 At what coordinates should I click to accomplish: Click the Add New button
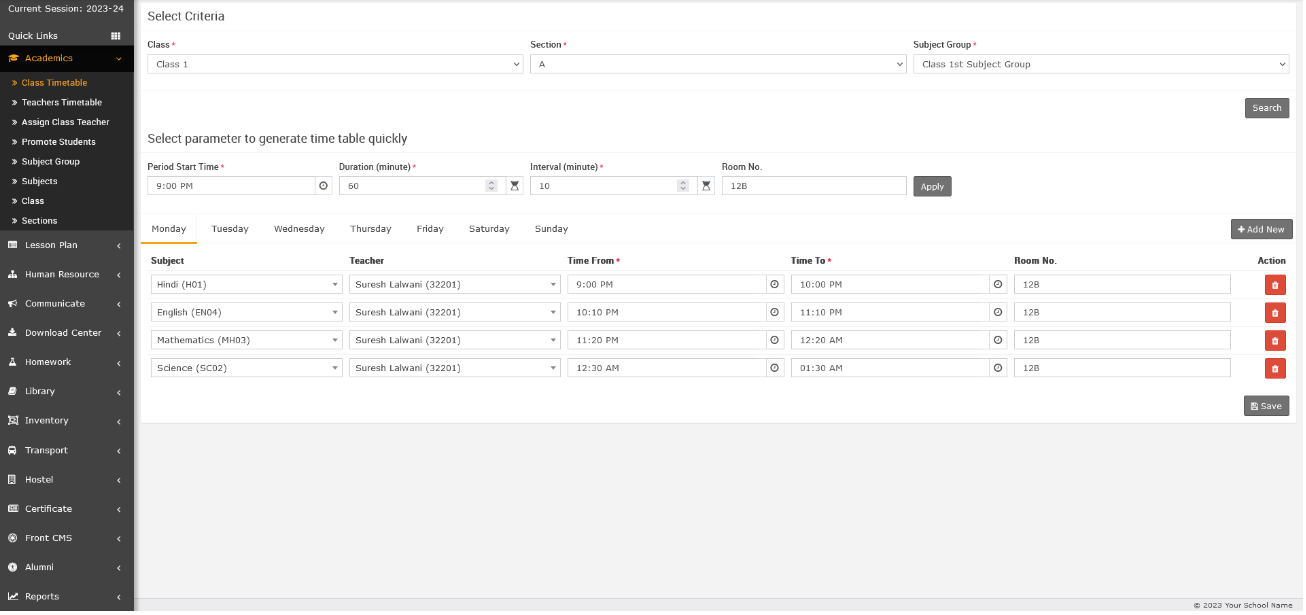(1261, 229)
